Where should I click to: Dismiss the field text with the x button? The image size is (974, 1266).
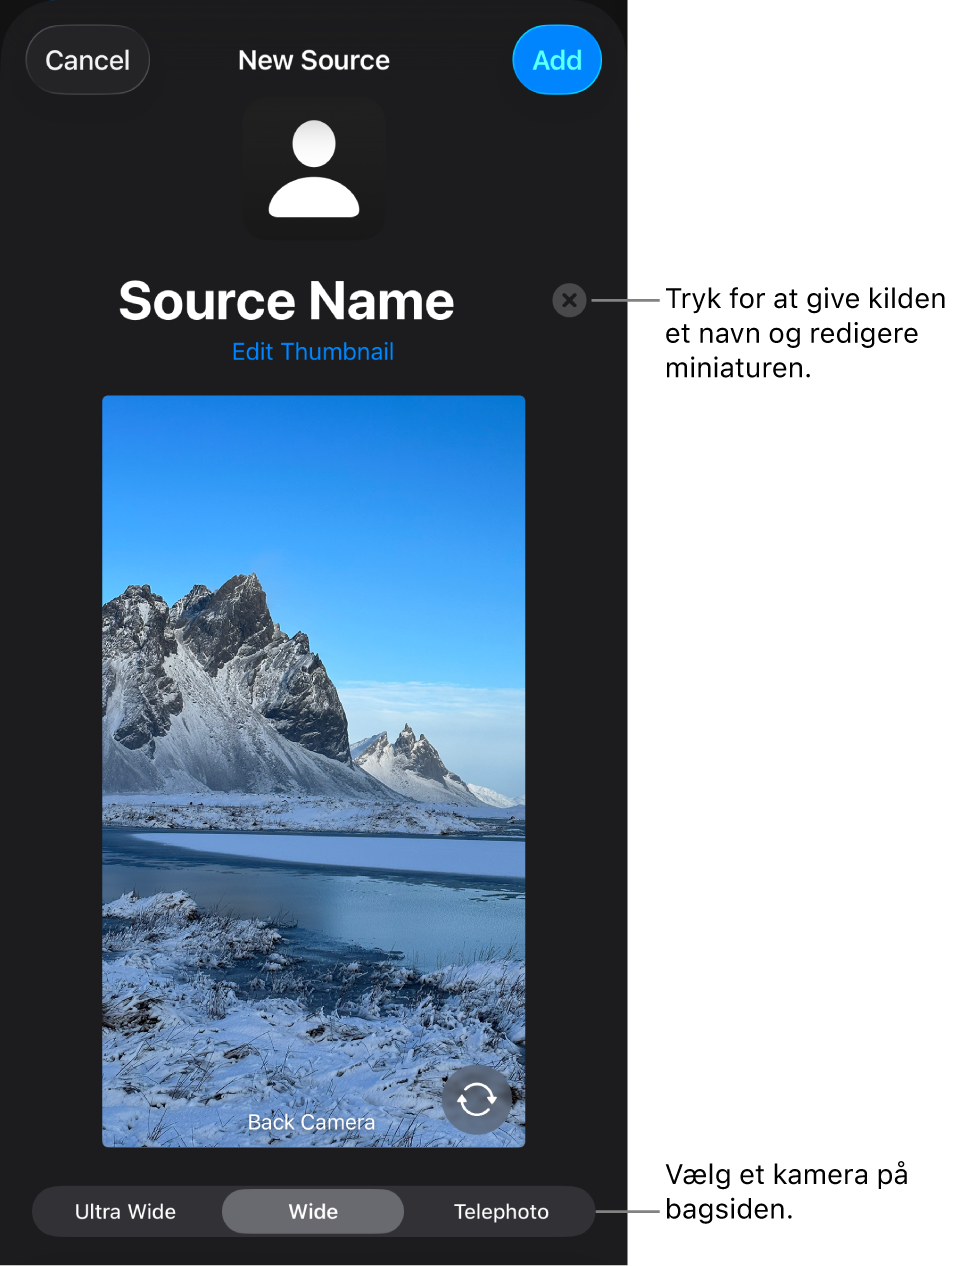click(x=569, y=300)
